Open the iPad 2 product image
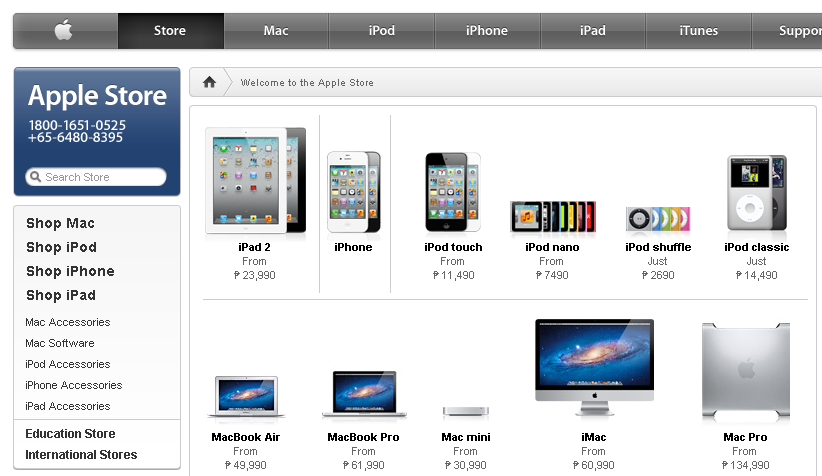822x476 pixels. coord(255,180)
